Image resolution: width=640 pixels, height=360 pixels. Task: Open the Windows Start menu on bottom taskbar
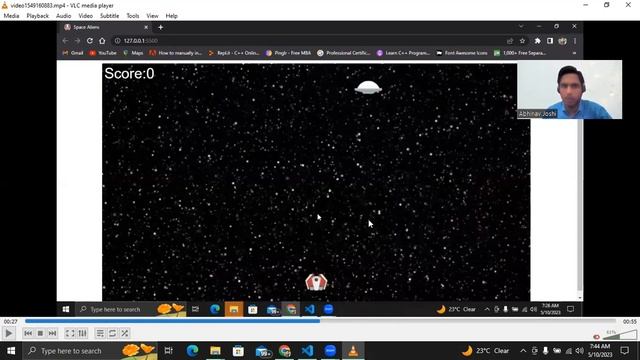(11, 351)
